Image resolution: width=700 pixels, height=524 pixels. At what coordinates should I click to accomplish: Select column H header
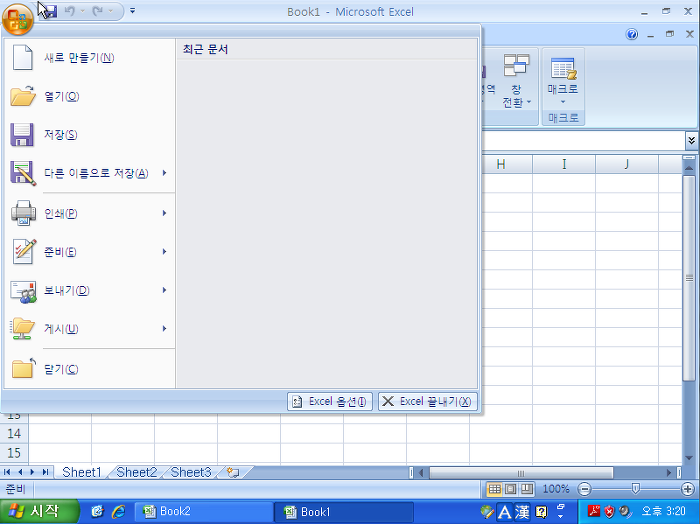pos(501,165)
